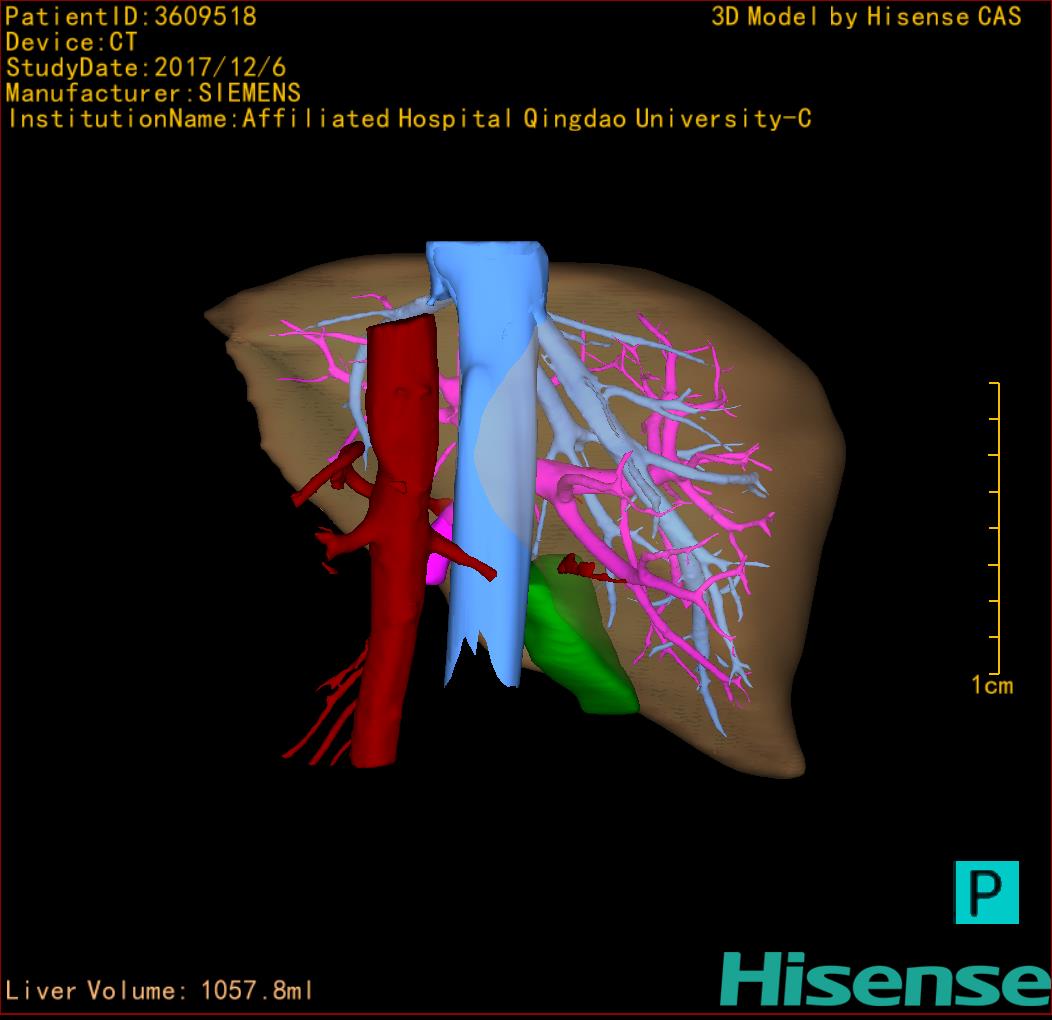Screen dimensions: 1052x1020
Task: Click the InstitutionName Affiliated Hospital text
Action: pyautogui.click(x=409, y=119)
